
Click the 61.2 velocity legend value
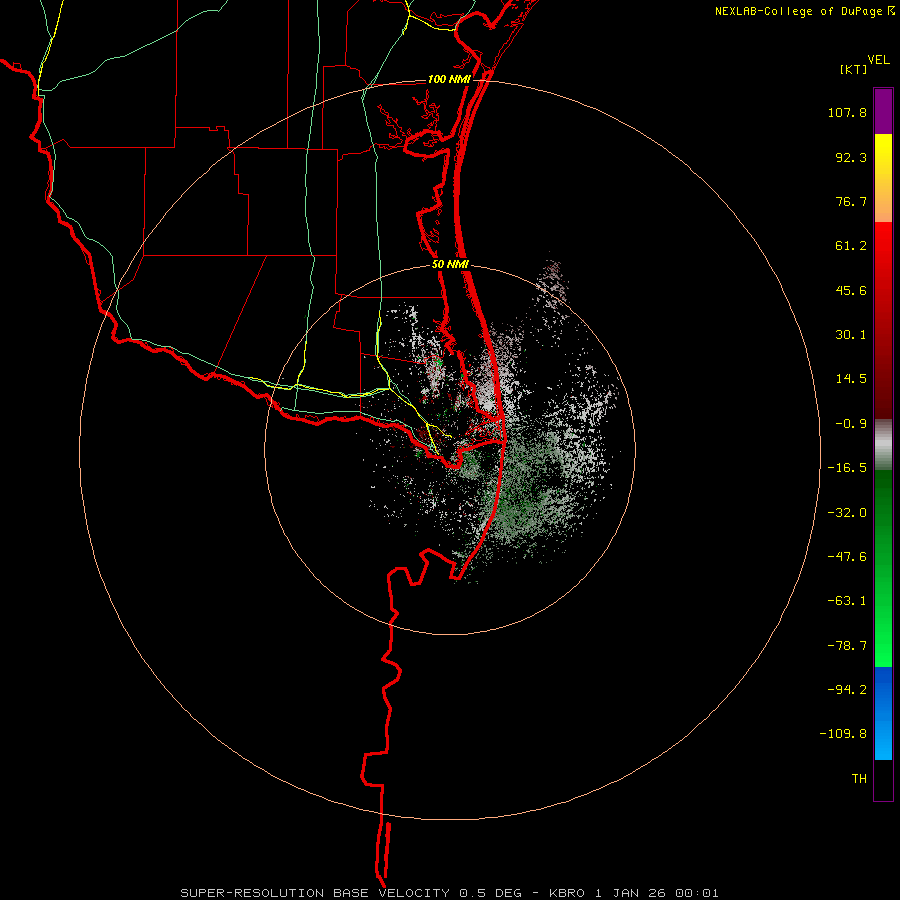(851, 246)
